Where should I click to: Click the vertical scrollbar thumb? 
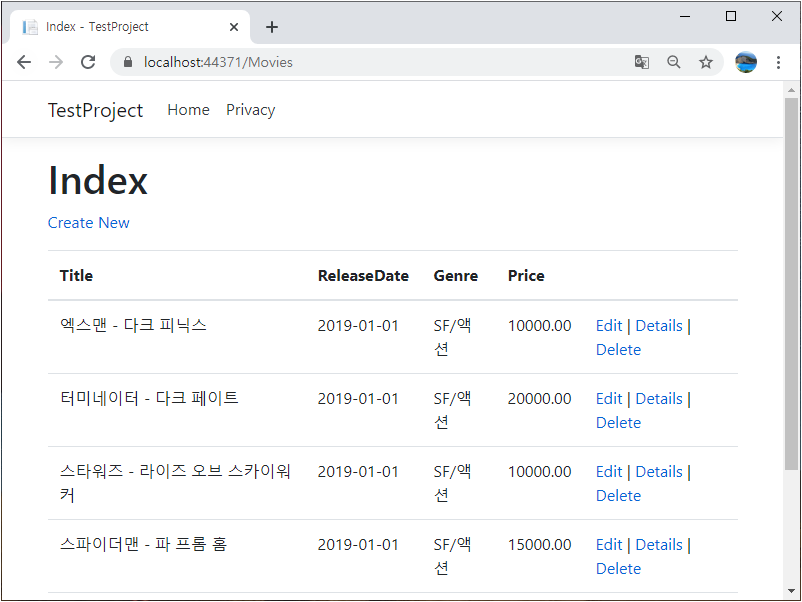pyautogui.click(x=791, y=284)
